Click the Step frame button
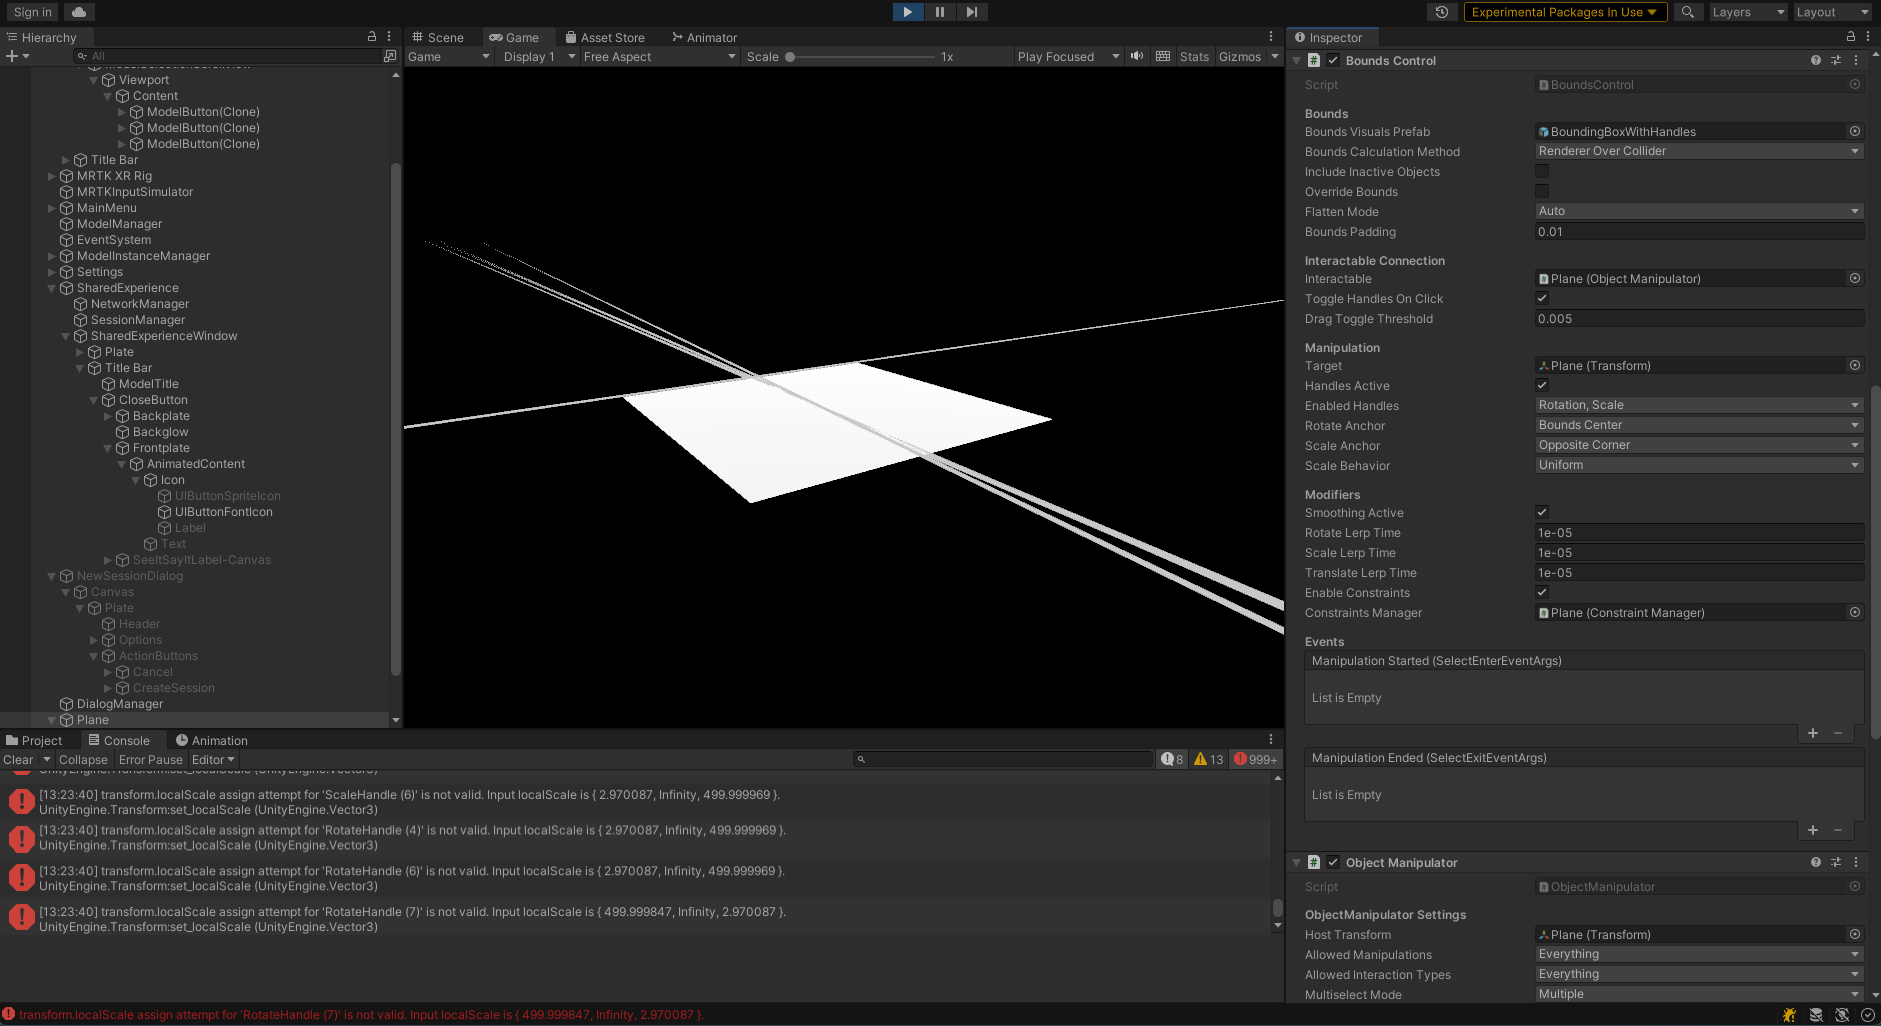Viewport: 1881px width, 1026px height. point(971,11)
